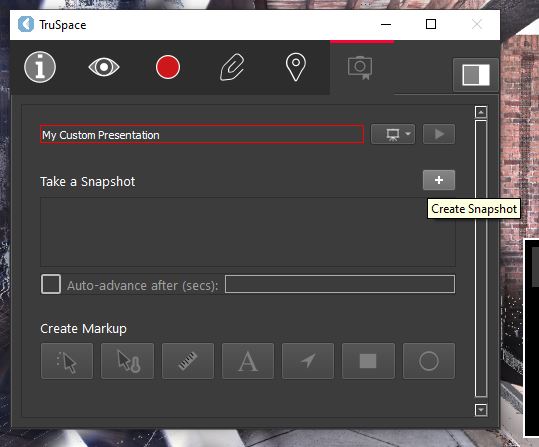Select the pointer selection markup tool
Screen dimensions: 539x447
(67, 361)
